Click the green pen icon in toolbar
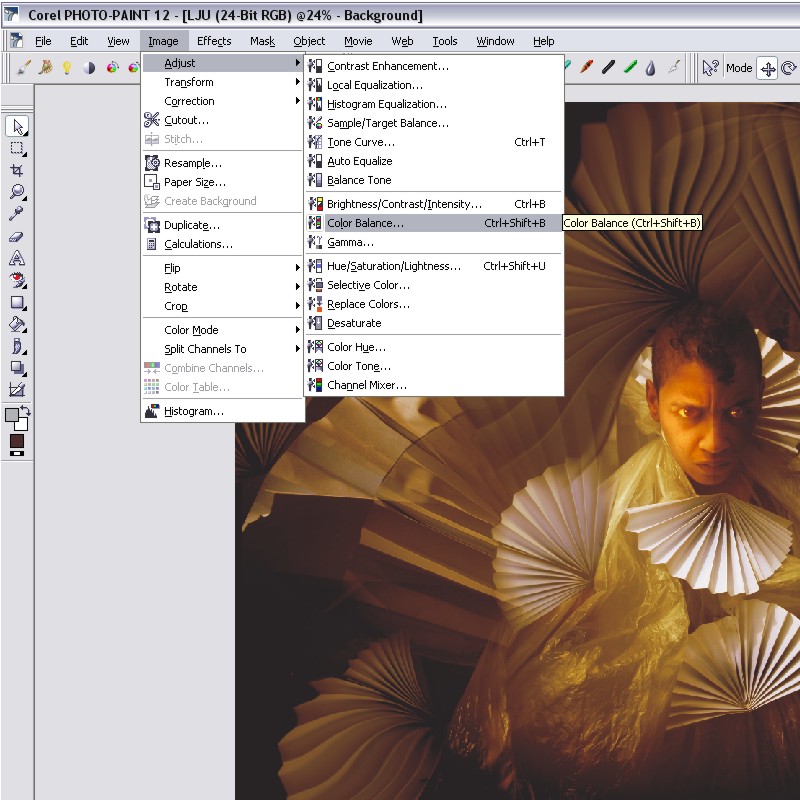This screenshot has width=800, height=800. [630, 67]
